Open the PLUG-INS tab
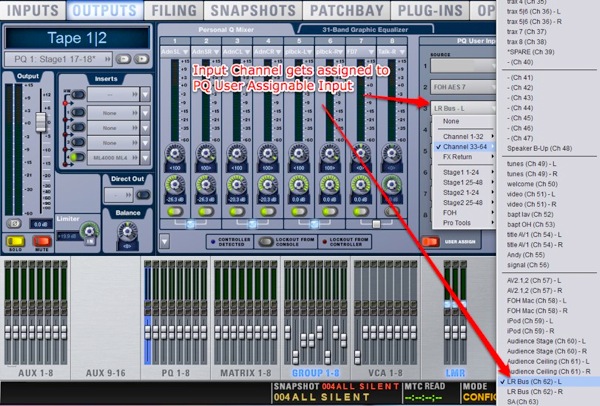The height and width of the screenshot is (406, 600). click(x=430, y=10)
